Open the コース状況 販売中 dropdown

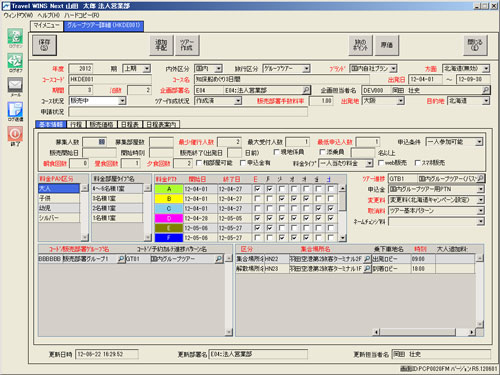tap(122, 101)
